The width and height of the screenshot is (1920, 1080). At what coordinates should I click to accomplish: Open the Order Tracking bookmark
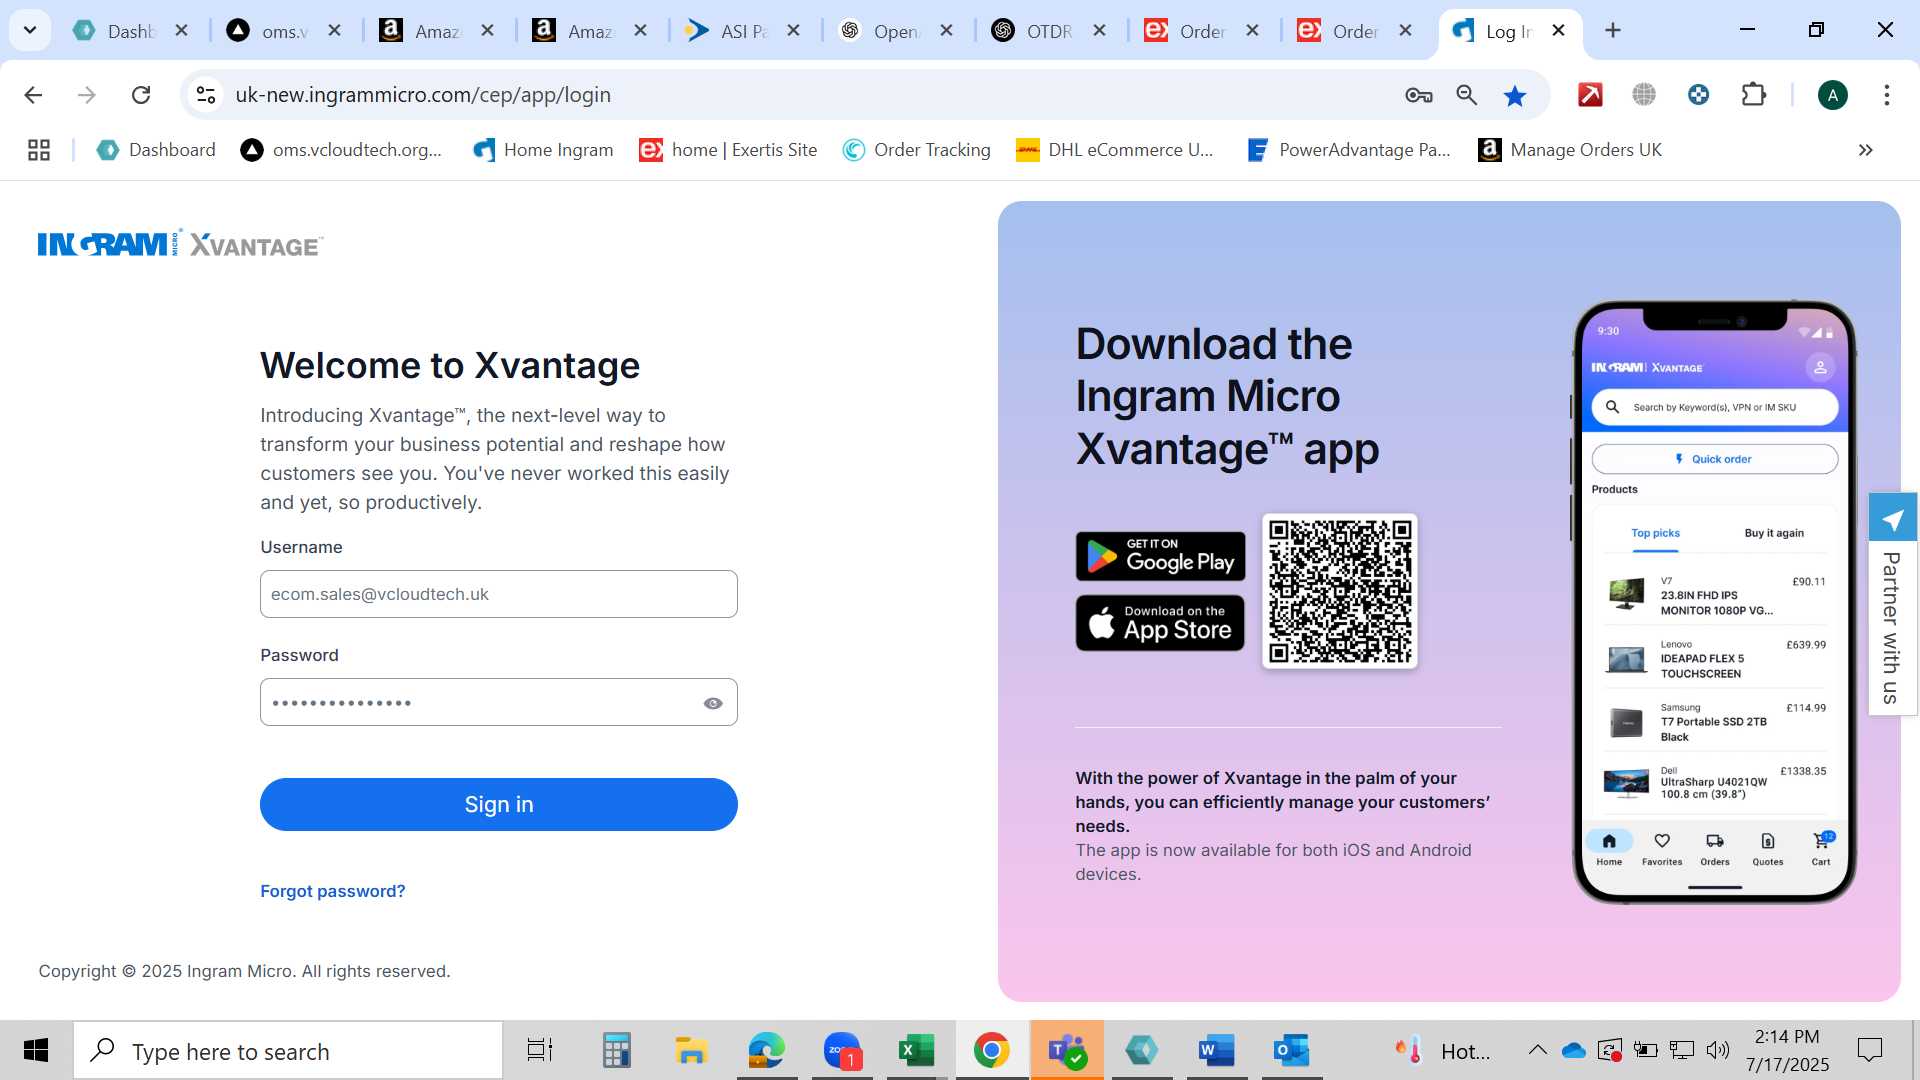916,150
